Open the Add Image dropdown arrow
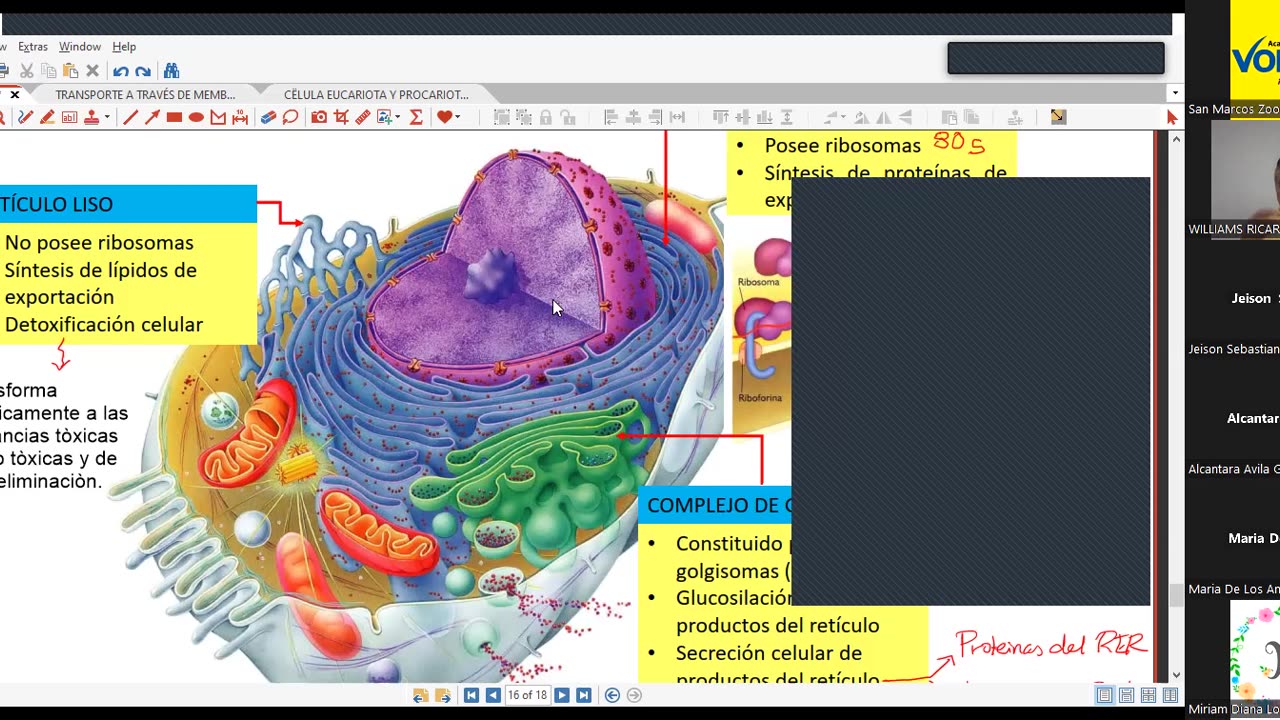This screenshot has width=1280, height=720. point(398,117)
